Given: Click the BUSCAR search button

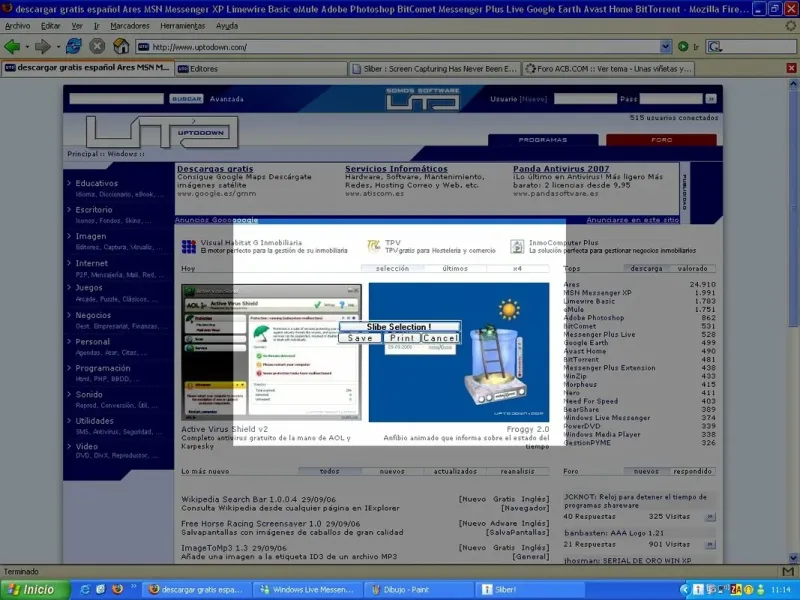Looking at the screenshot, I should [x=186, y=99].
